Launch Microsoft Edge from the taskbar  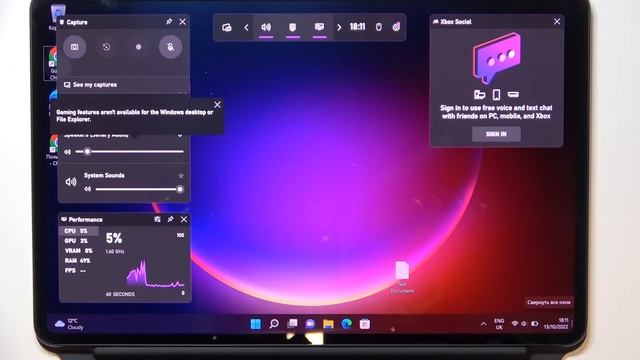point(347,324)
